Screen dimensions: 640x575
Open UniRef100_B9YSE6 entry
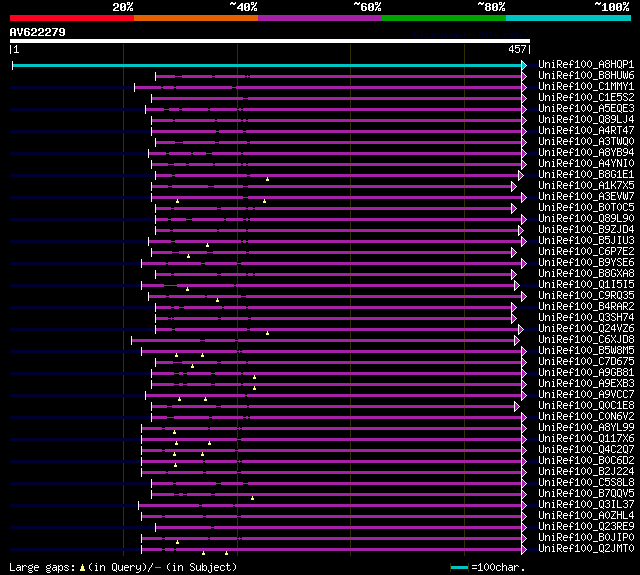(586, 263)
